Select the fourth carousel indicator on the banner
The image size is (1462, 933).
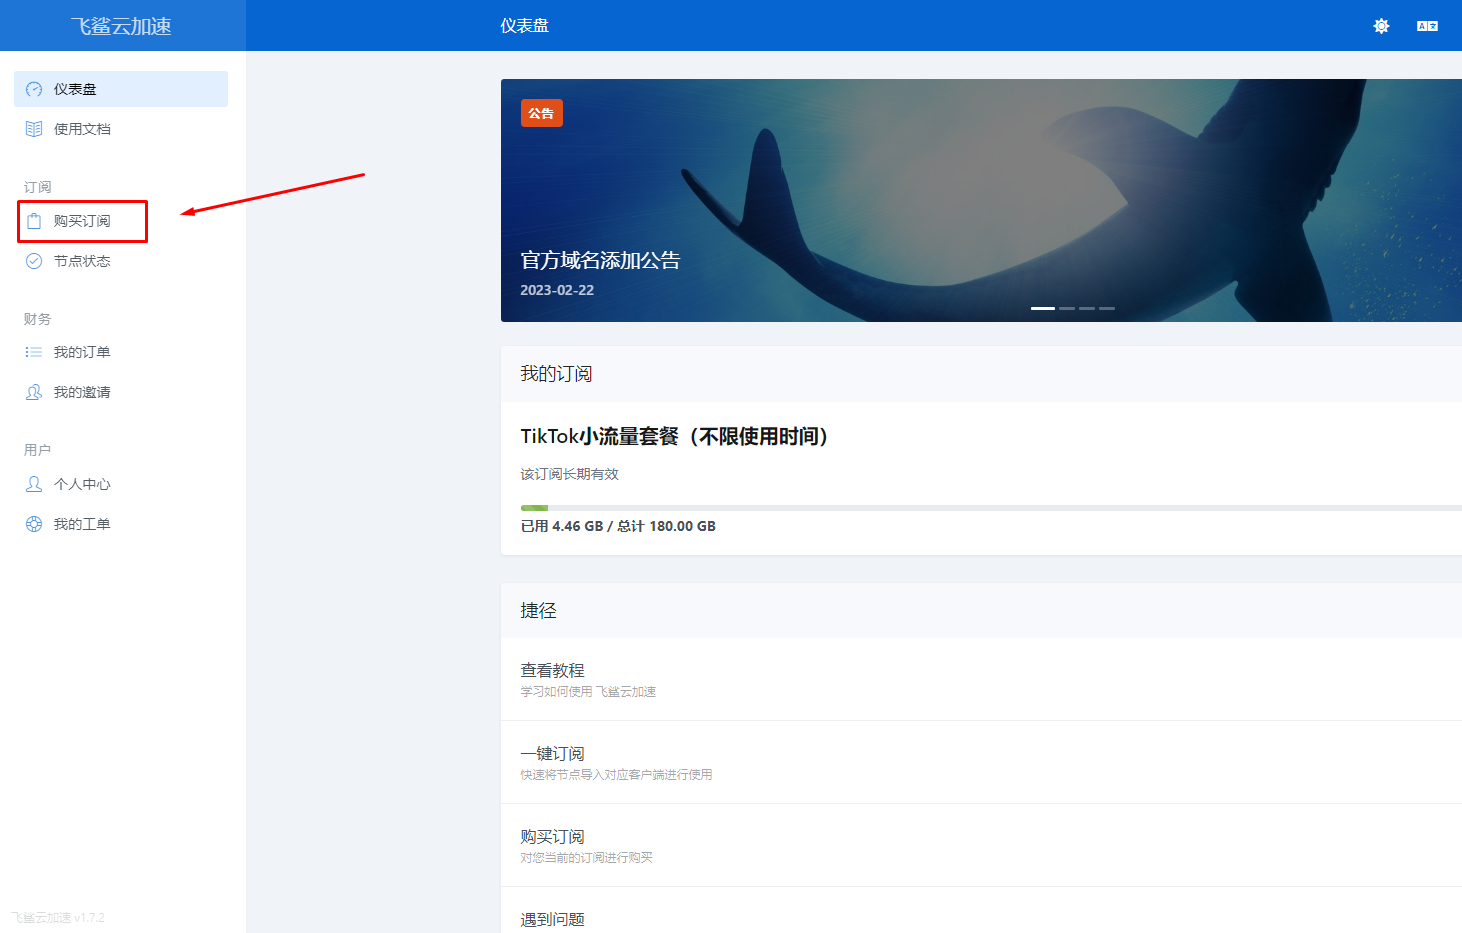[1107, 308]
